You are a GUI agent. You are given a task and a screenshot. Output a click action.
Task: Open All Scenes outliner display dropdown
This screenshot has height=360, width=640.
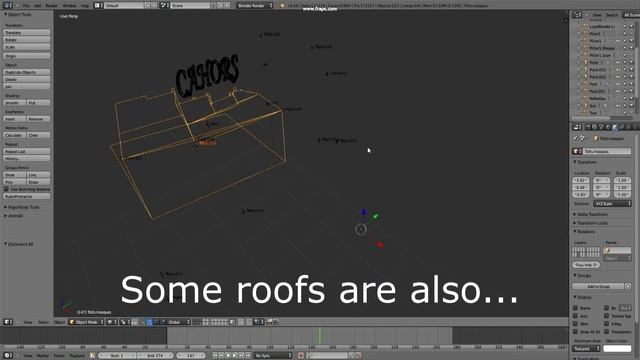pyautogui.click(x=631, y=15)
